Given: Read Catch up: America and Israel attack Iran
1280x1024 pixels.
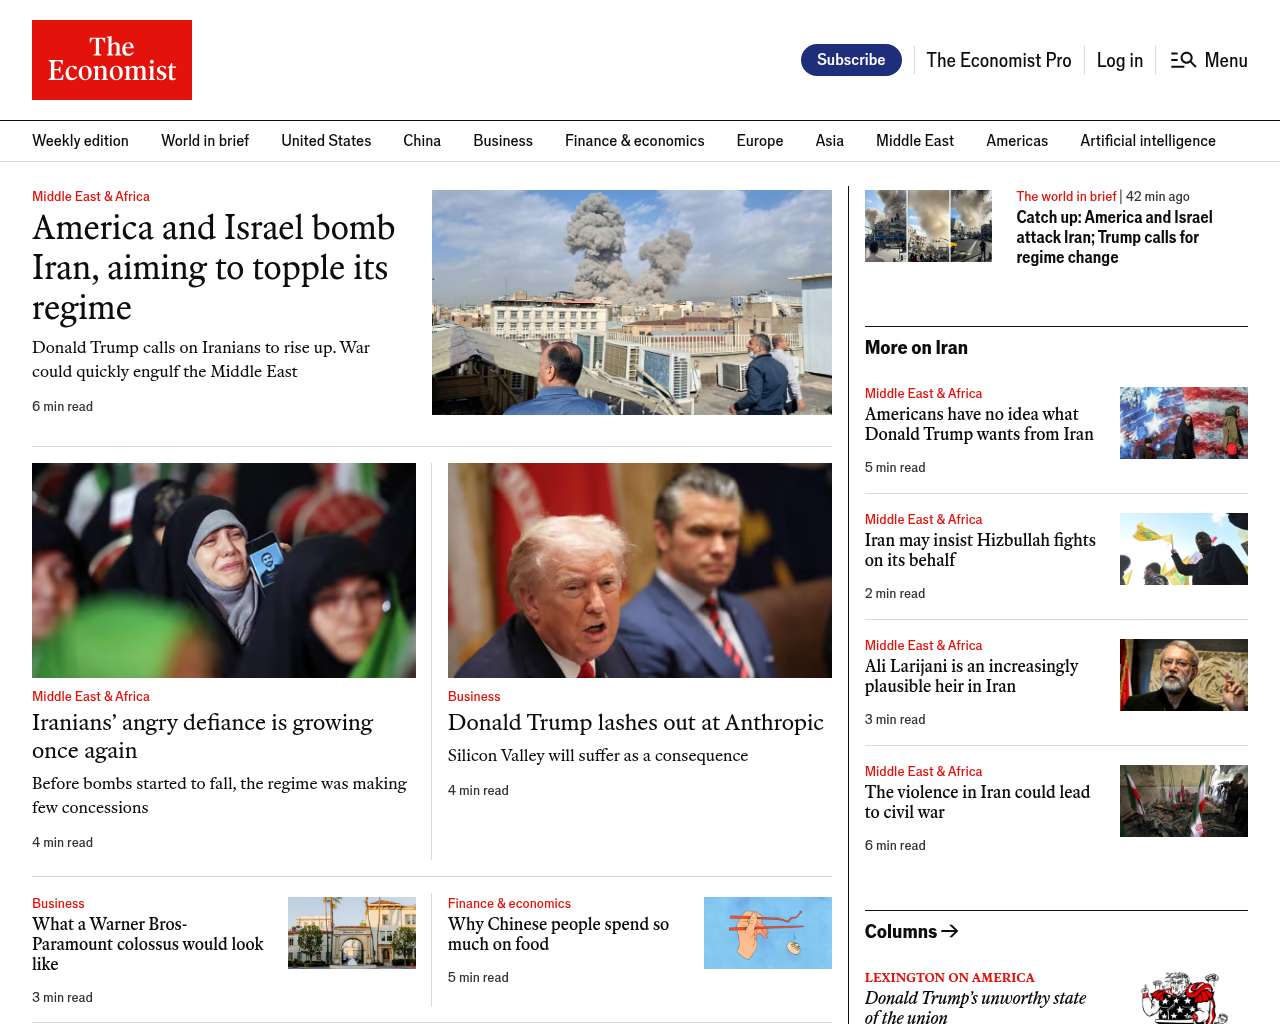Looking at the screenshot, I should coord(1114,237).
